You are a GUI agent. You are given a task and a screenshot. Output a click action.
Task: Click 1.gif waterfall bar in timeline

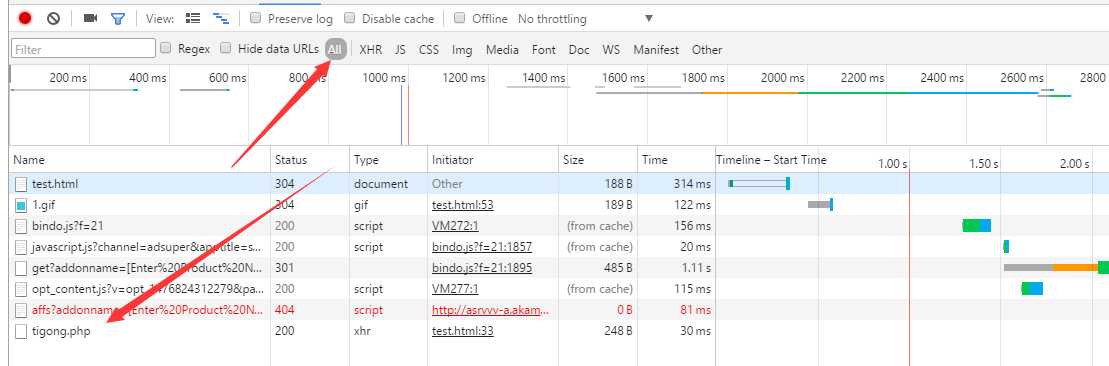click(x=820, y=205)
